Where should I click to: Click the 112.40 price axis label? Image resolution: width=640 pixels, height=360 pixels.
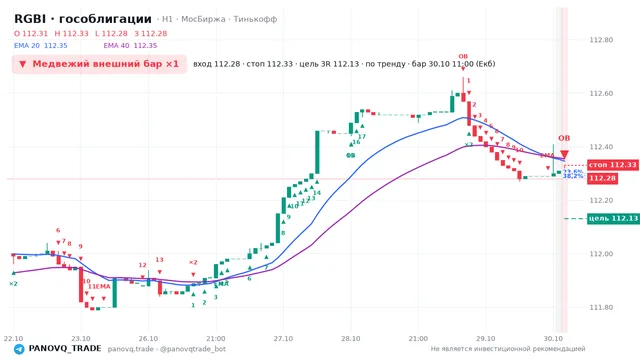pyautogui.click(x=601, y=147)
